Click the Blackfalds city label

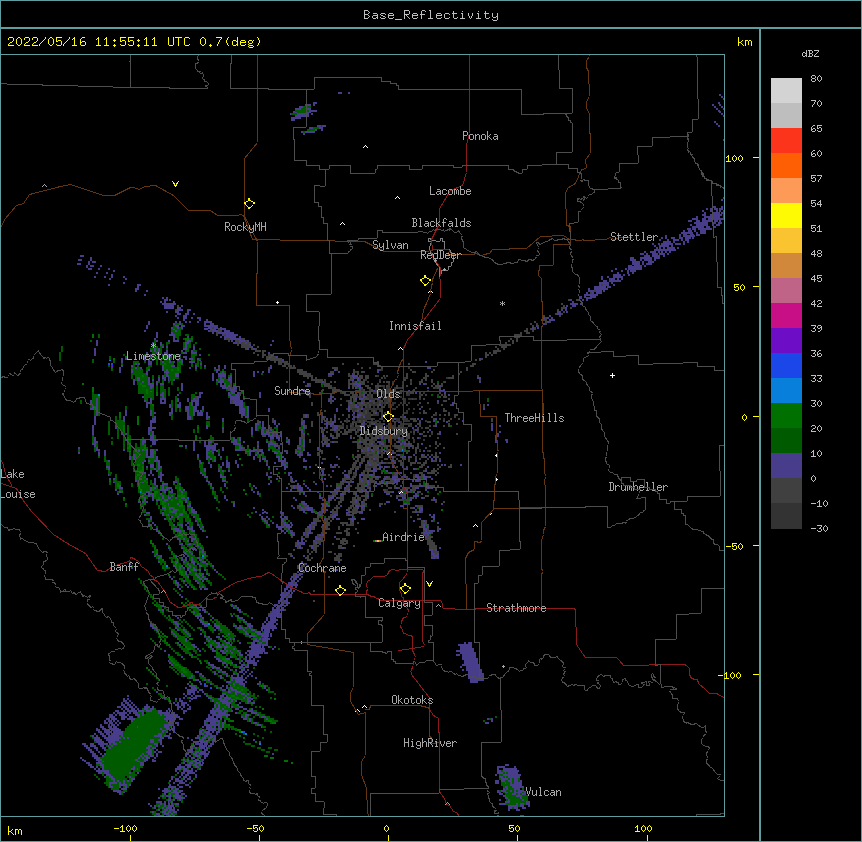pos(441,223)
